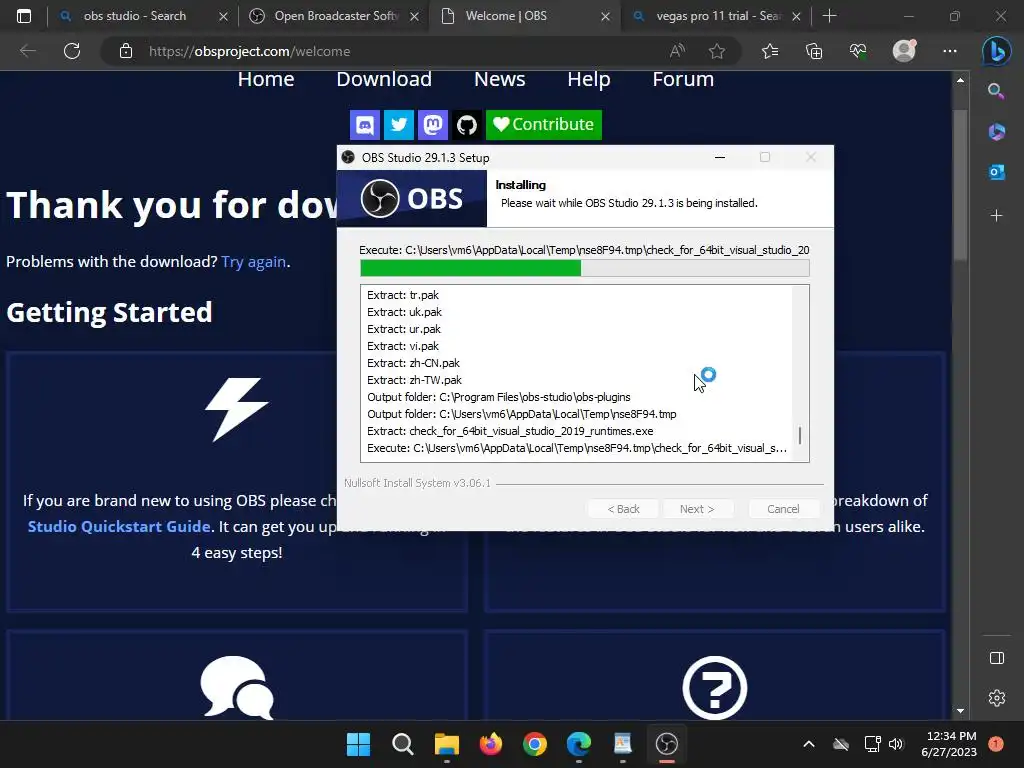1024x768 pixels.
Task: Go to Home in OBS site navigation
Action: click(266, 79)
